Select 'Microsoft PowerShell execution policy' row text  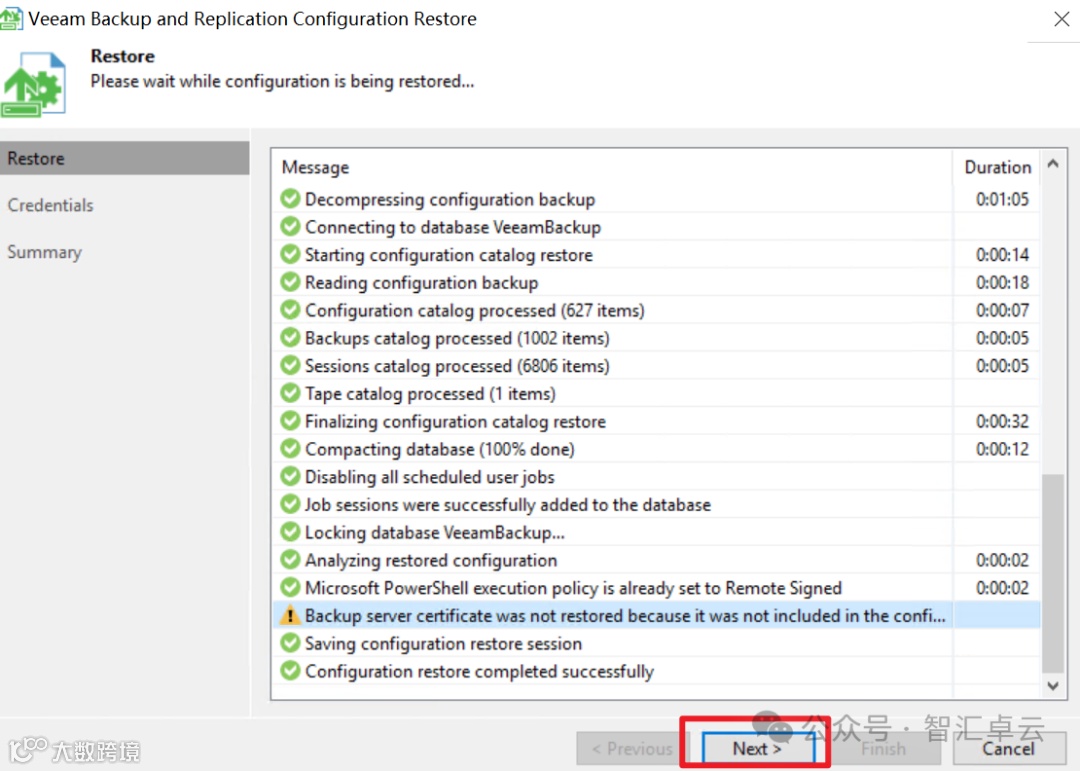(x=573, y=588)
